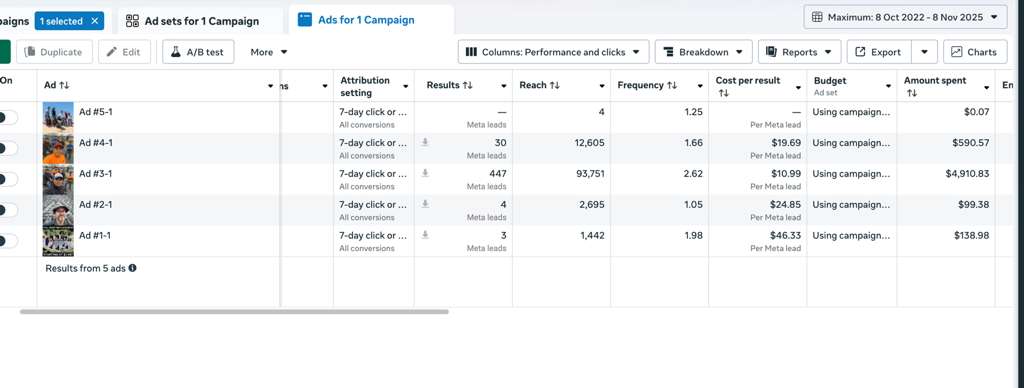Open Reach column options arrow
Image resolution: width=1024 pixels, height=388 pixels.
[601, 86]
